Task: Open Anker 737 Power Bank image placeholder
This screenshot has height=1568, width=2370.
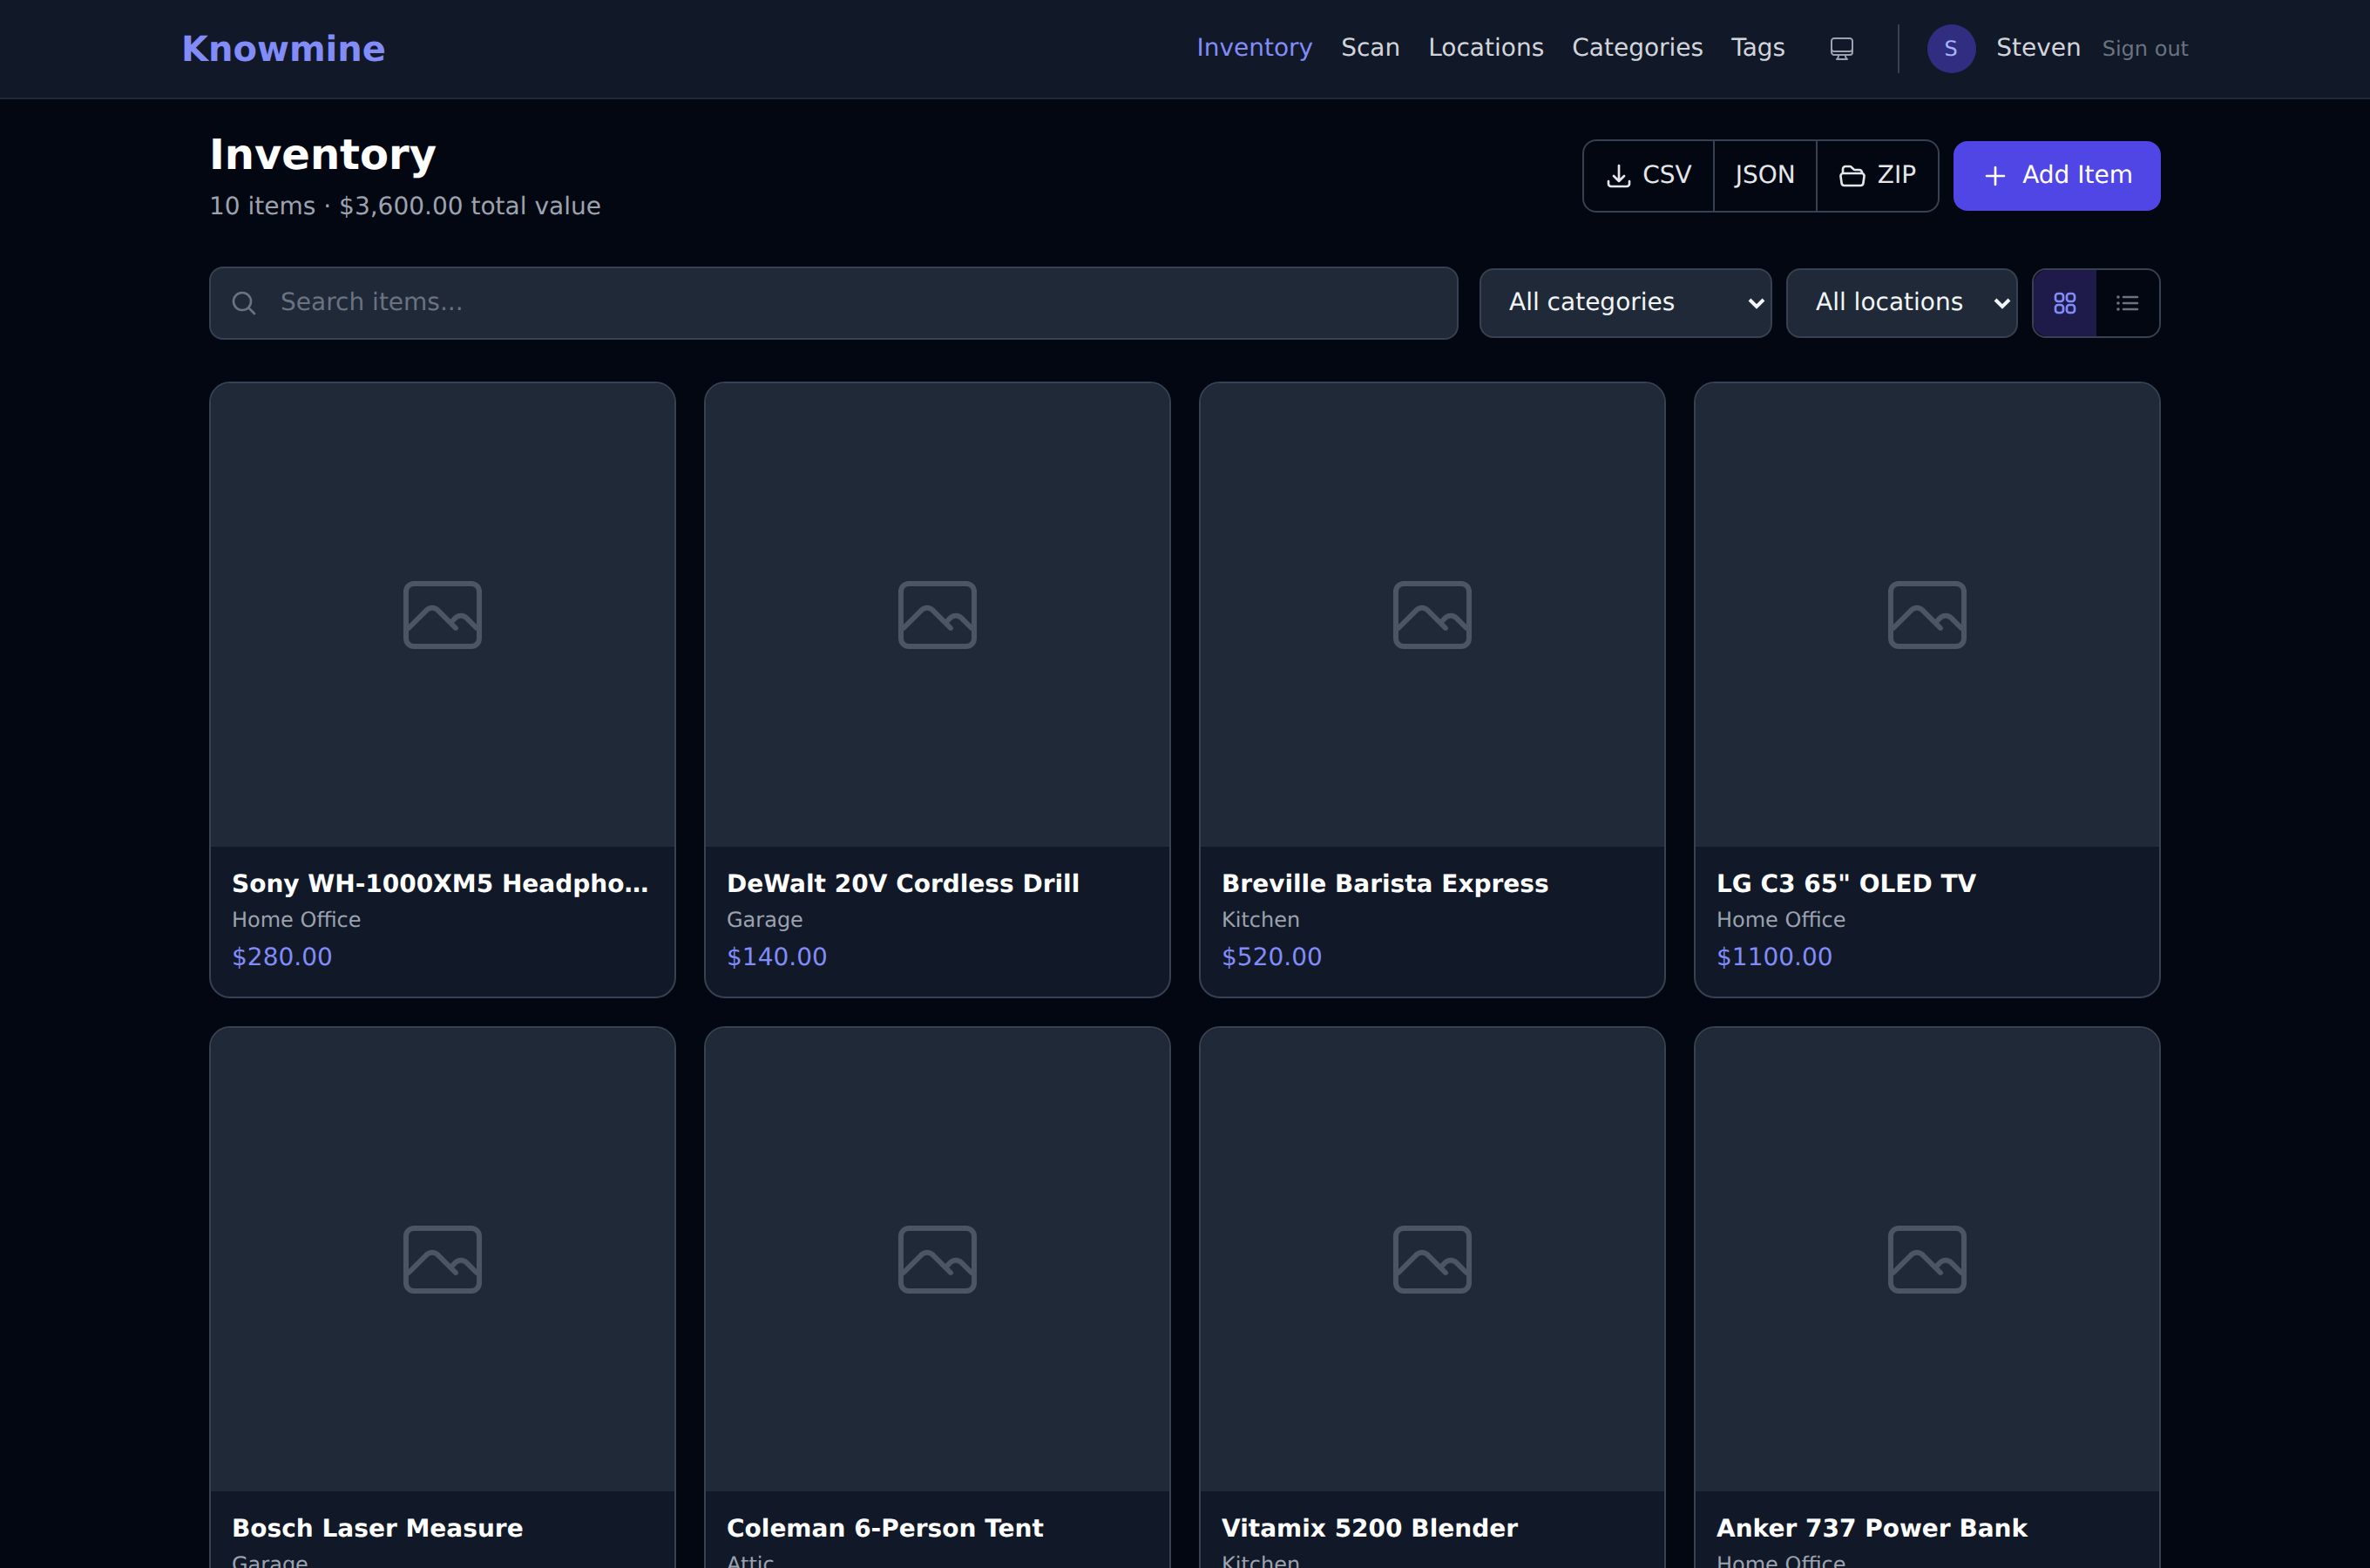Action: click(x=1926, y=1259)
